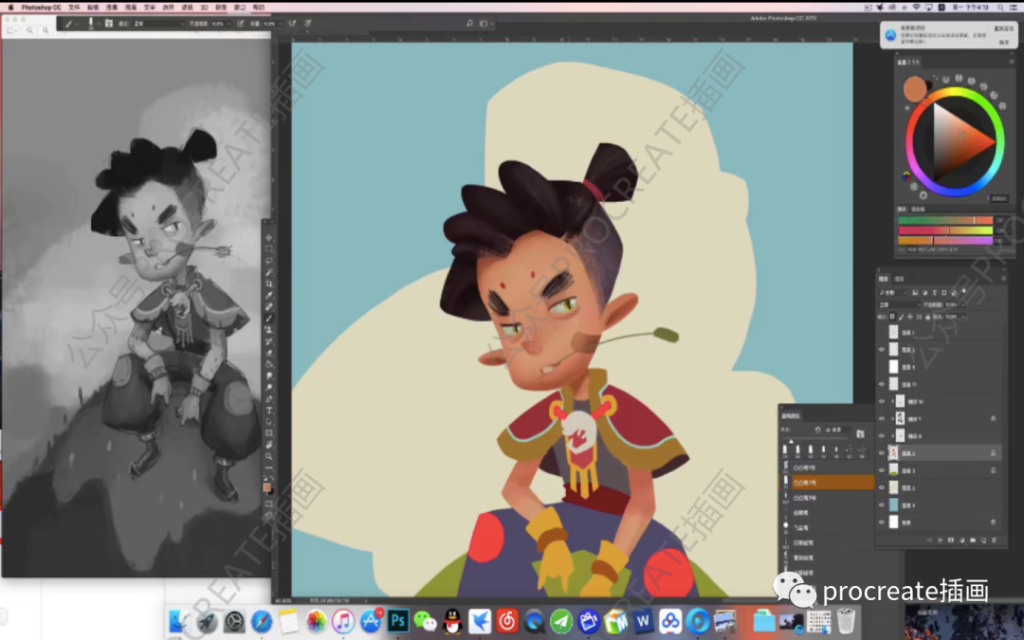The height and width of the screenshot is (640, 1024).
Task: Launch QQ penguin app in the Dock
Action: click(x=452, y=621)
